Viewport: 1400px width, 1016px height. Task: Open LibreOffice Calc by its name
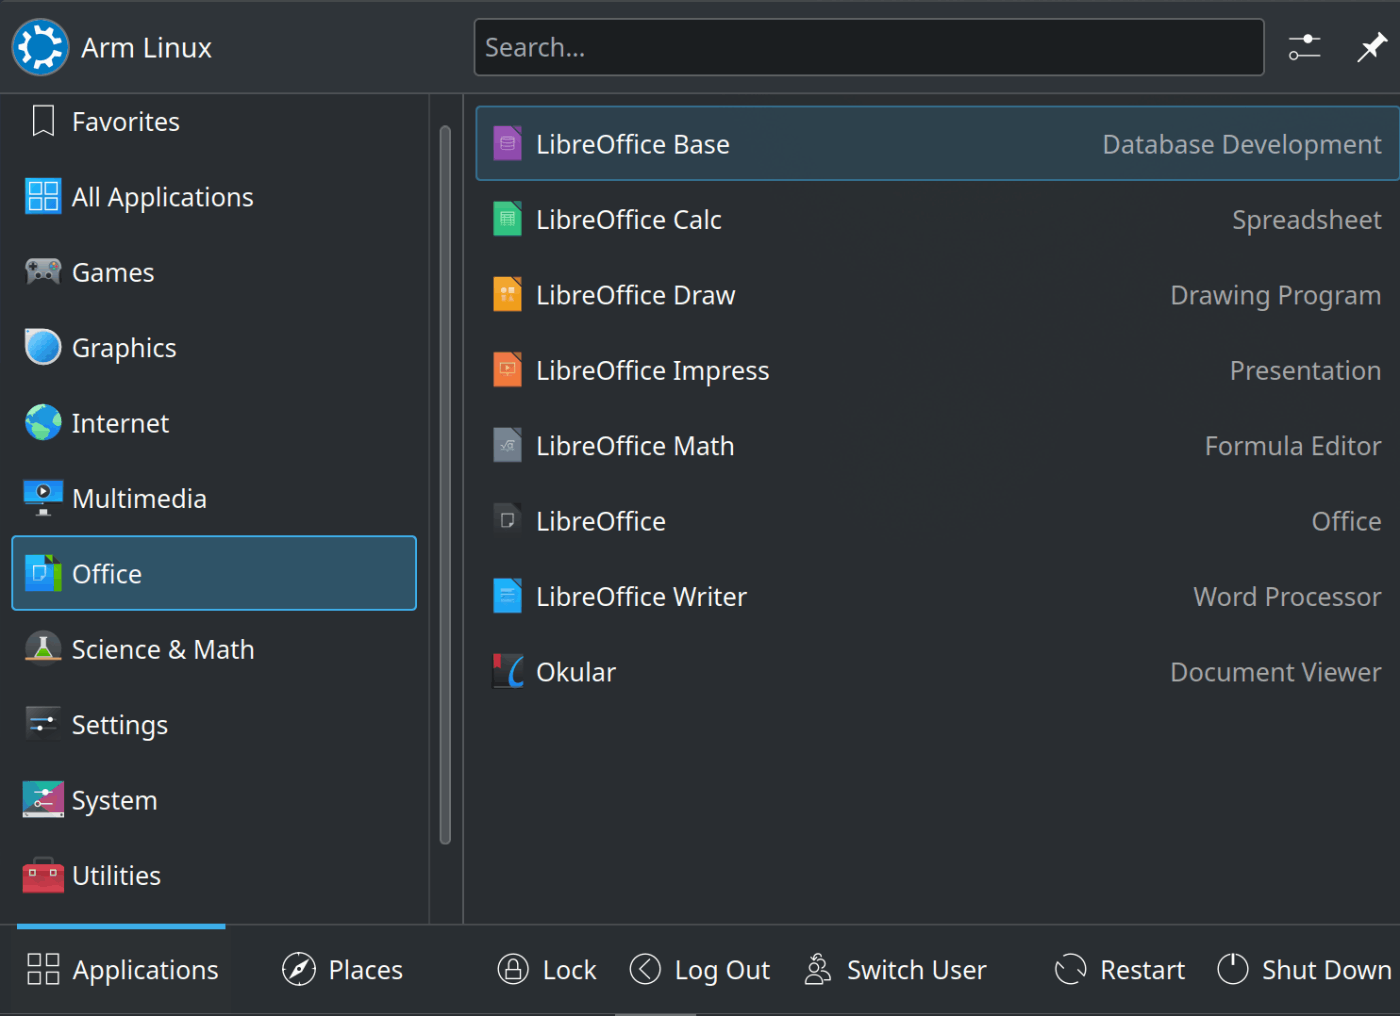[x=628, y=220]
